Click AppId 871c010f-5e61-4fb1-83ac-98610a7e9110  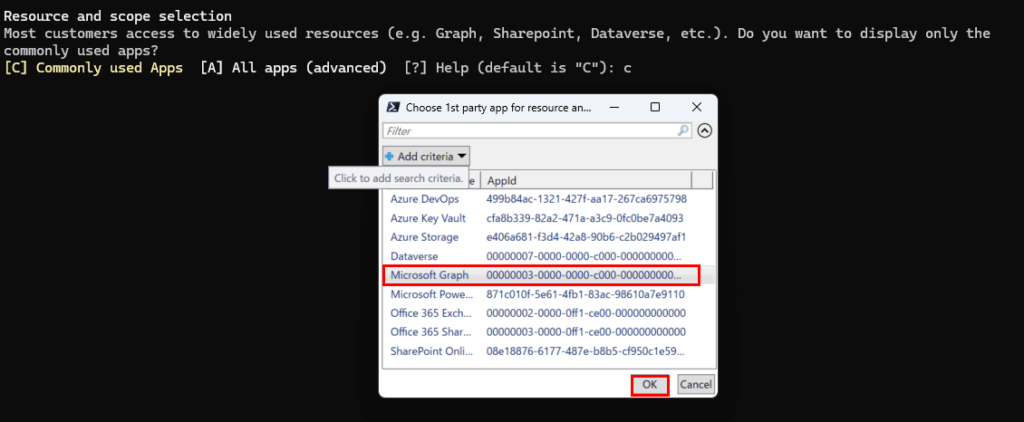585,294
